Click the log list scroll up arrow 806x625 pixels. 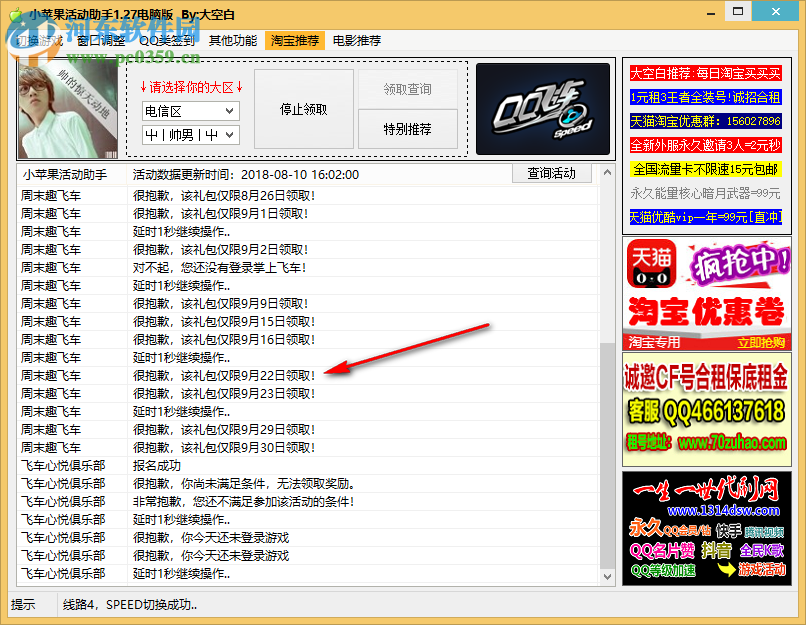[607, 172]
